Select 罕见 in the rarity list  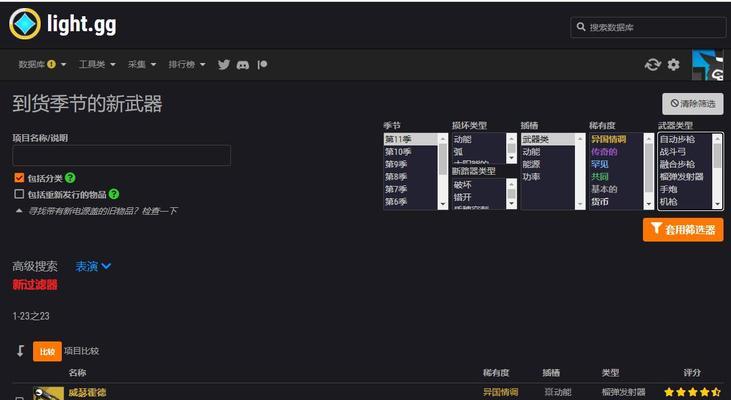coord(616,165)
